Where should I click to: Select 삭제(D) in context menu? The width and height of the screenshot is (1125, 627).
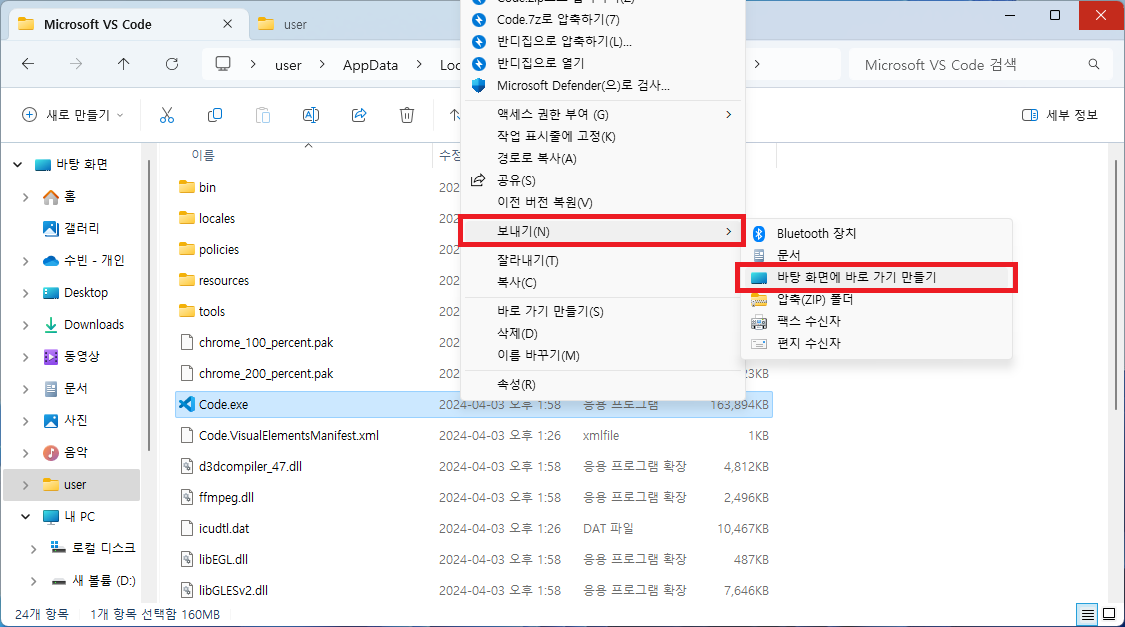pos(602,334)
